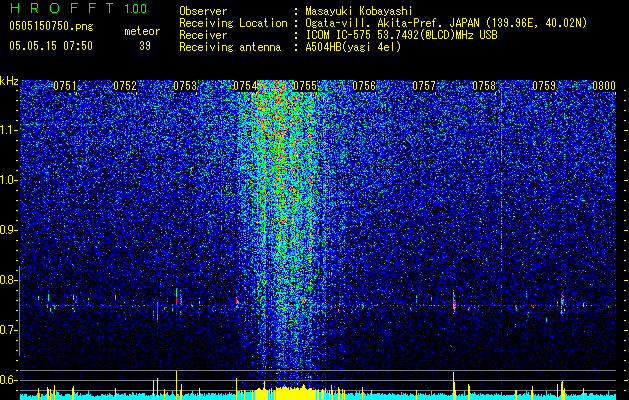Click the 0753 time marker
629x400 pixels.
pos(185,86)
